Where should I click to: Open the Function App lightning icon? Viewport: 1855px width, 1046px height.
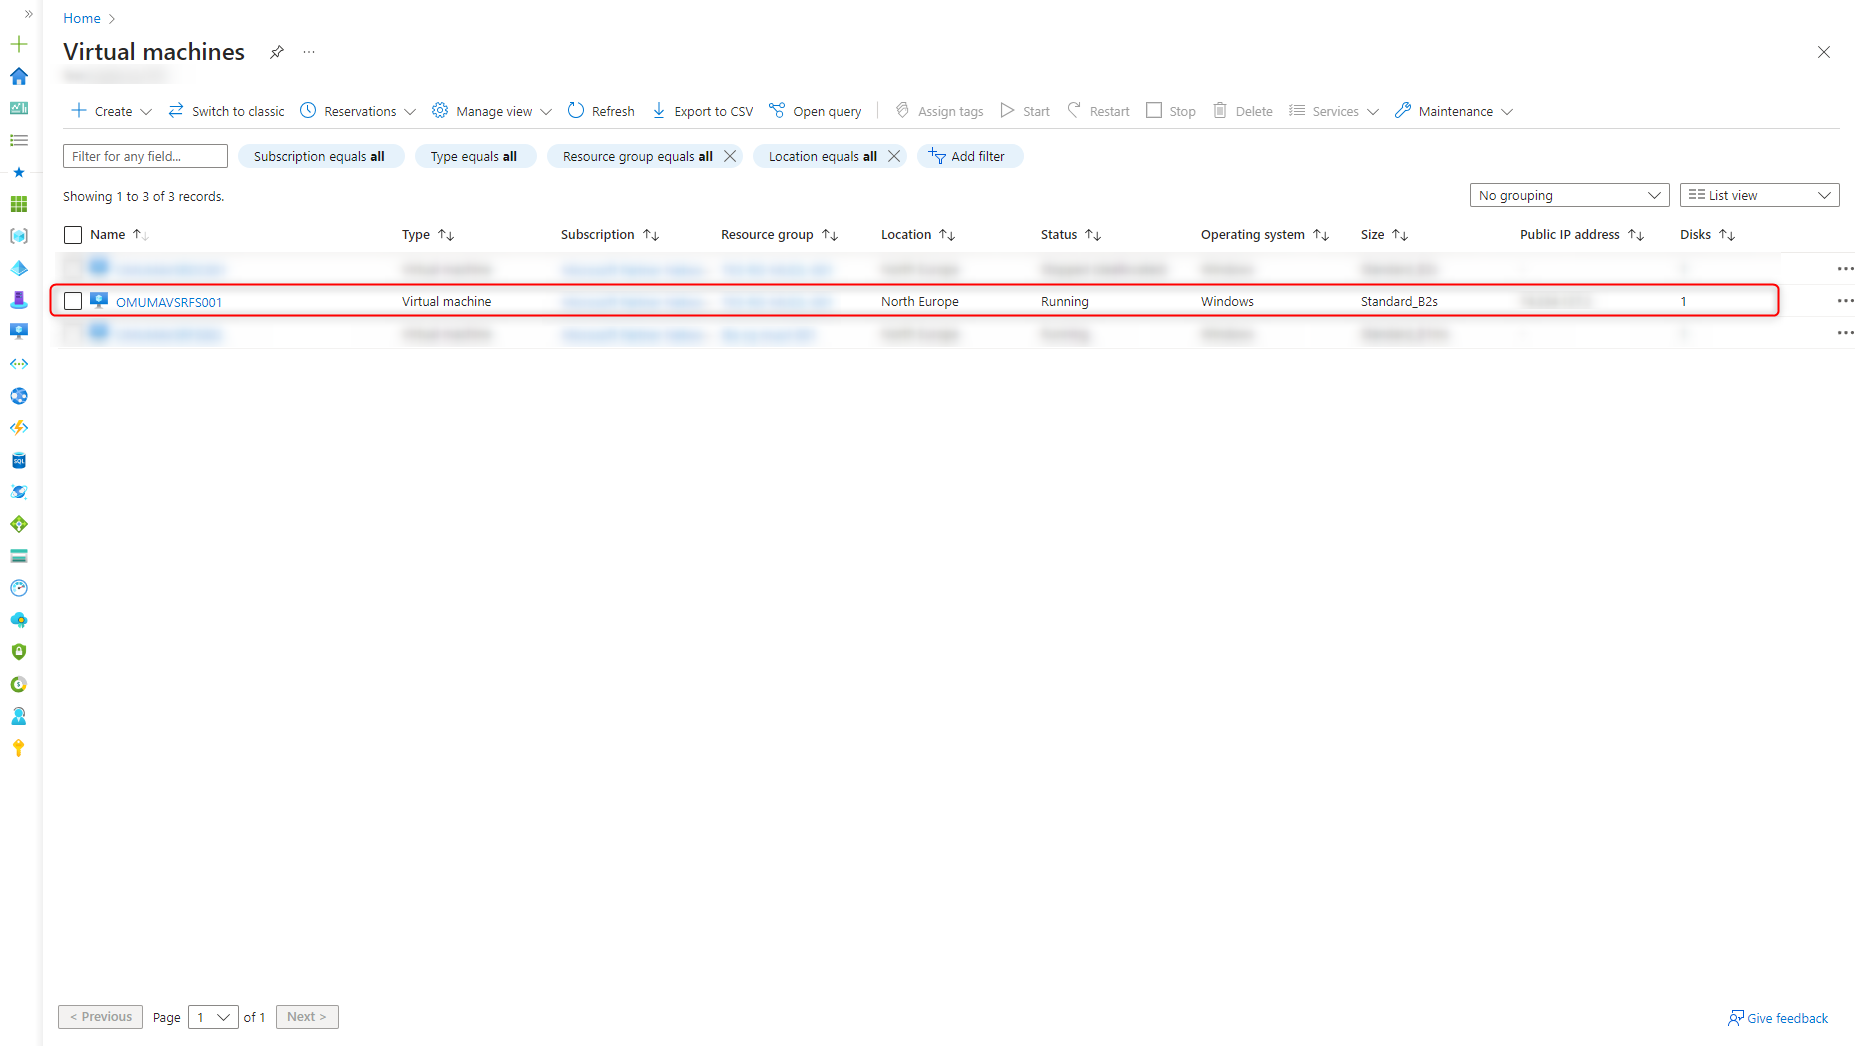[x=19, y=427]
